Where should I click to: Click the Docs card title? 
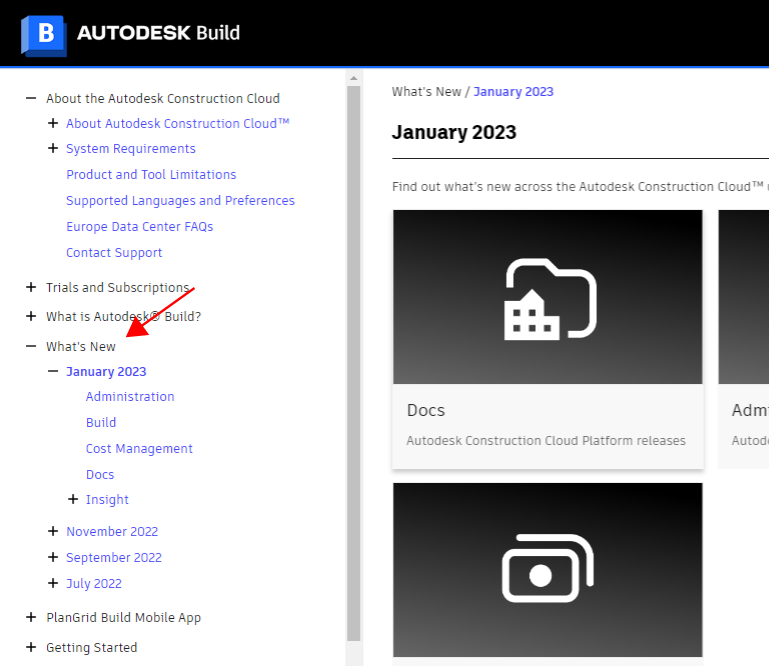(x=426, y=410)
